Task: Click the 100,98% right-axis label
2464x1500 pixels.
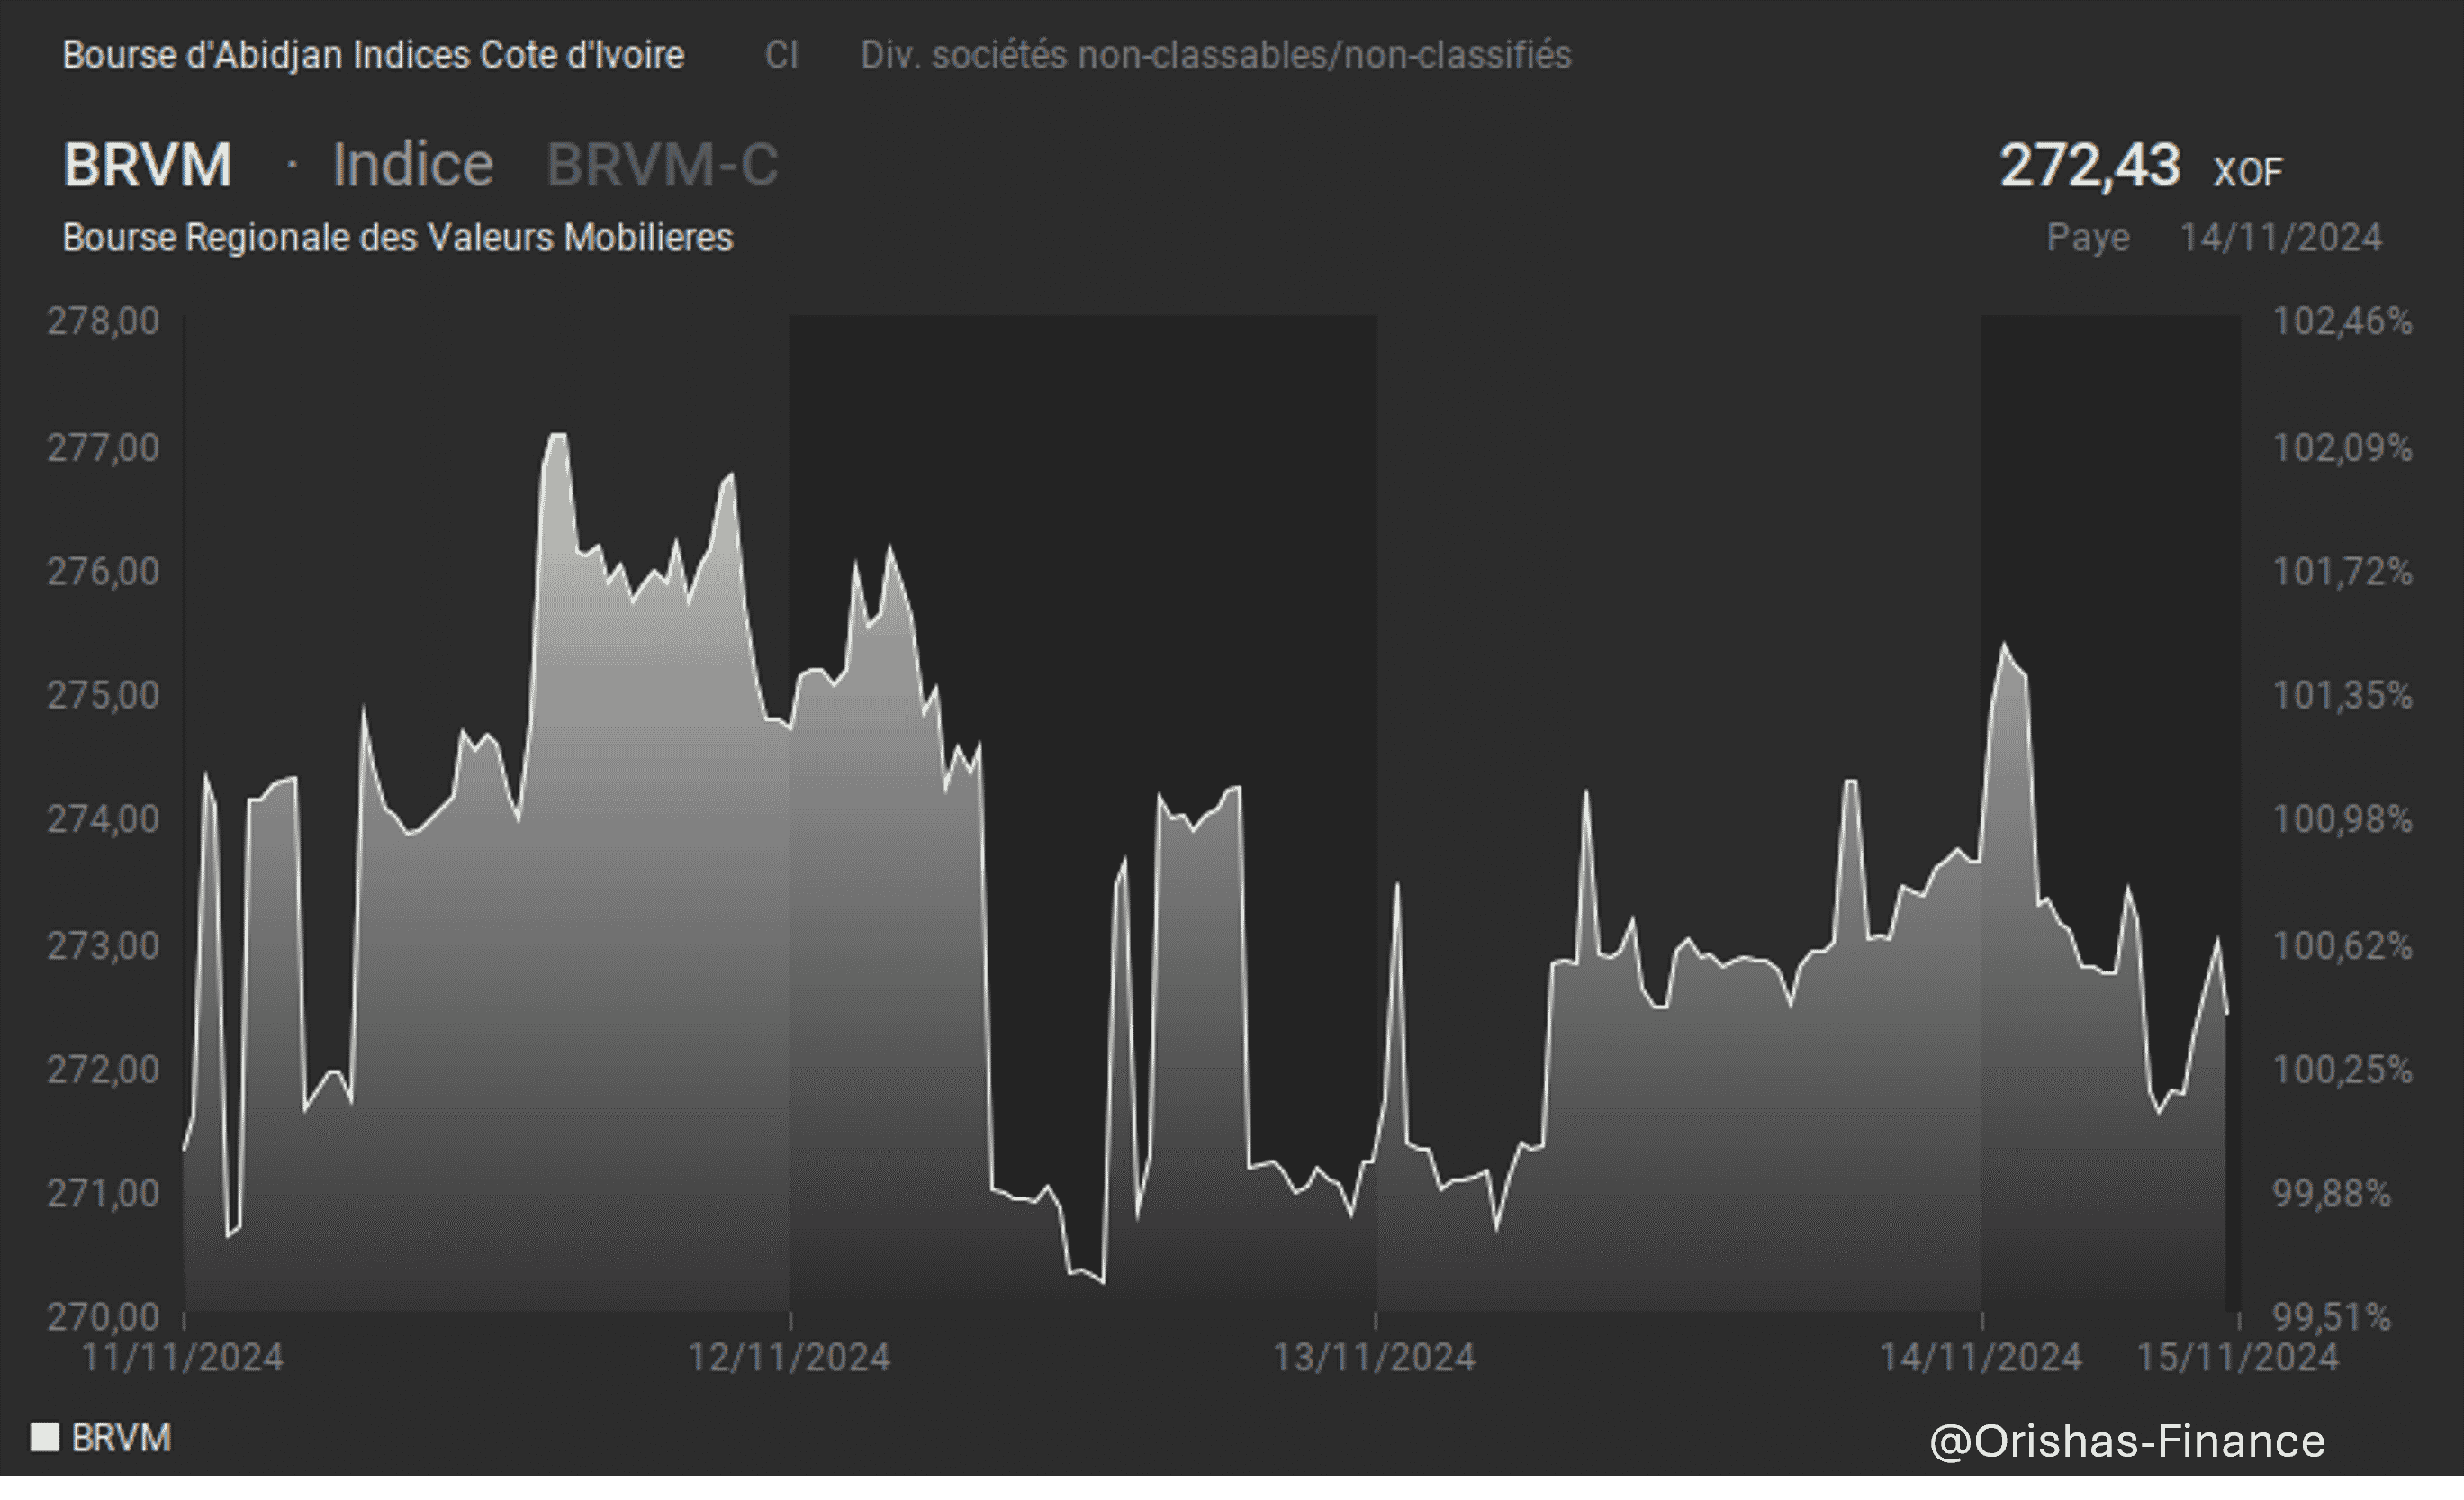Action: click(2343, 819)
